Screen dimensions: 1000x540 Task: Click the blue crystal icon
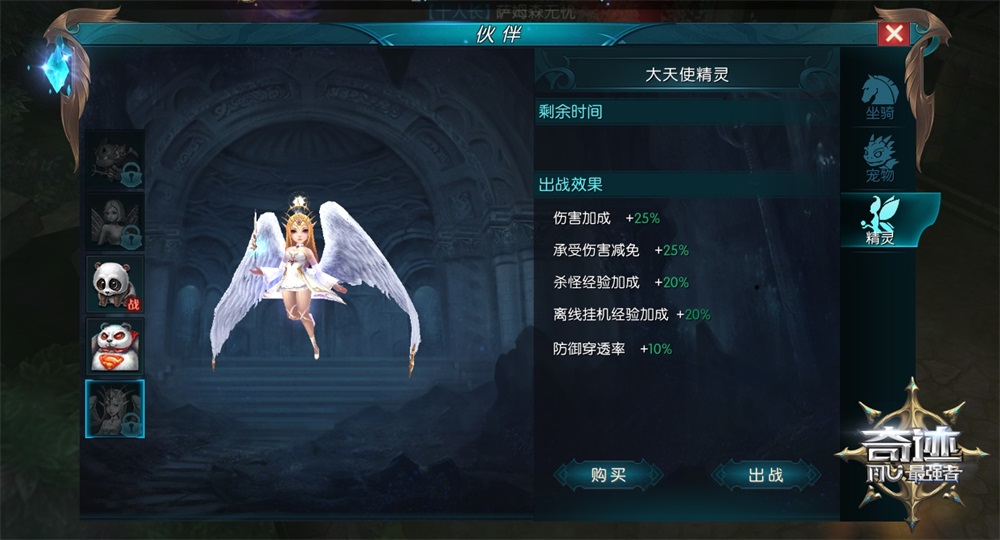(x=56, y=68)
